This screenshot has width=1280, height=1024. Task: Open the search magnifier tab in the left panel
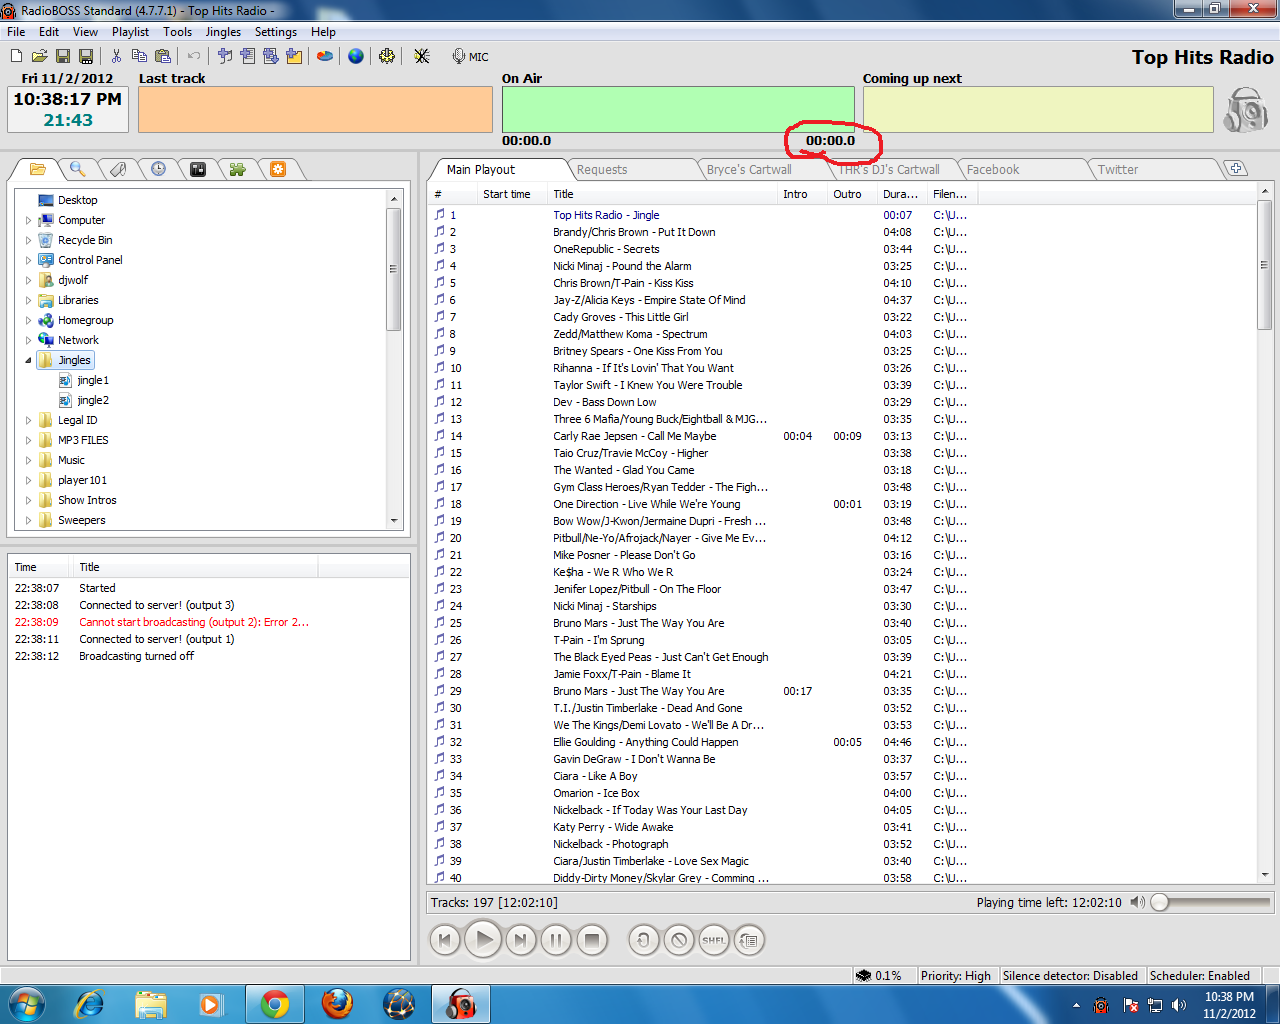point(77,169)
